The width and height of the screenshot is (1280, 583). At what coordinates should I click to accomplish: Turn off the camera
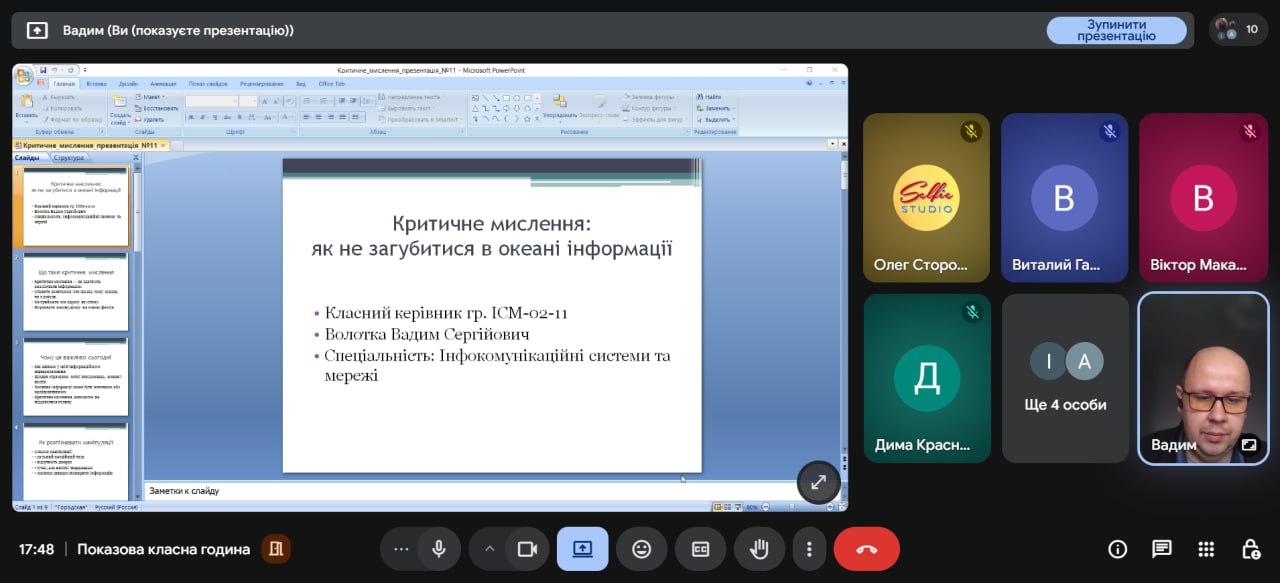527,549
